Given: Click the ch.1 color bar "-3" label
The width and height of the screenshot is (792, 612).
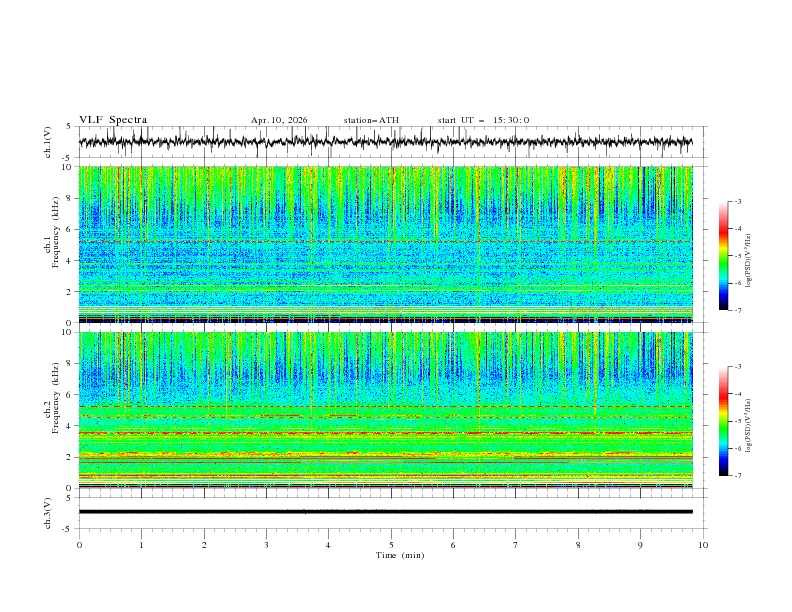Looking at the screenshot, I should click(x=738, y=201).
